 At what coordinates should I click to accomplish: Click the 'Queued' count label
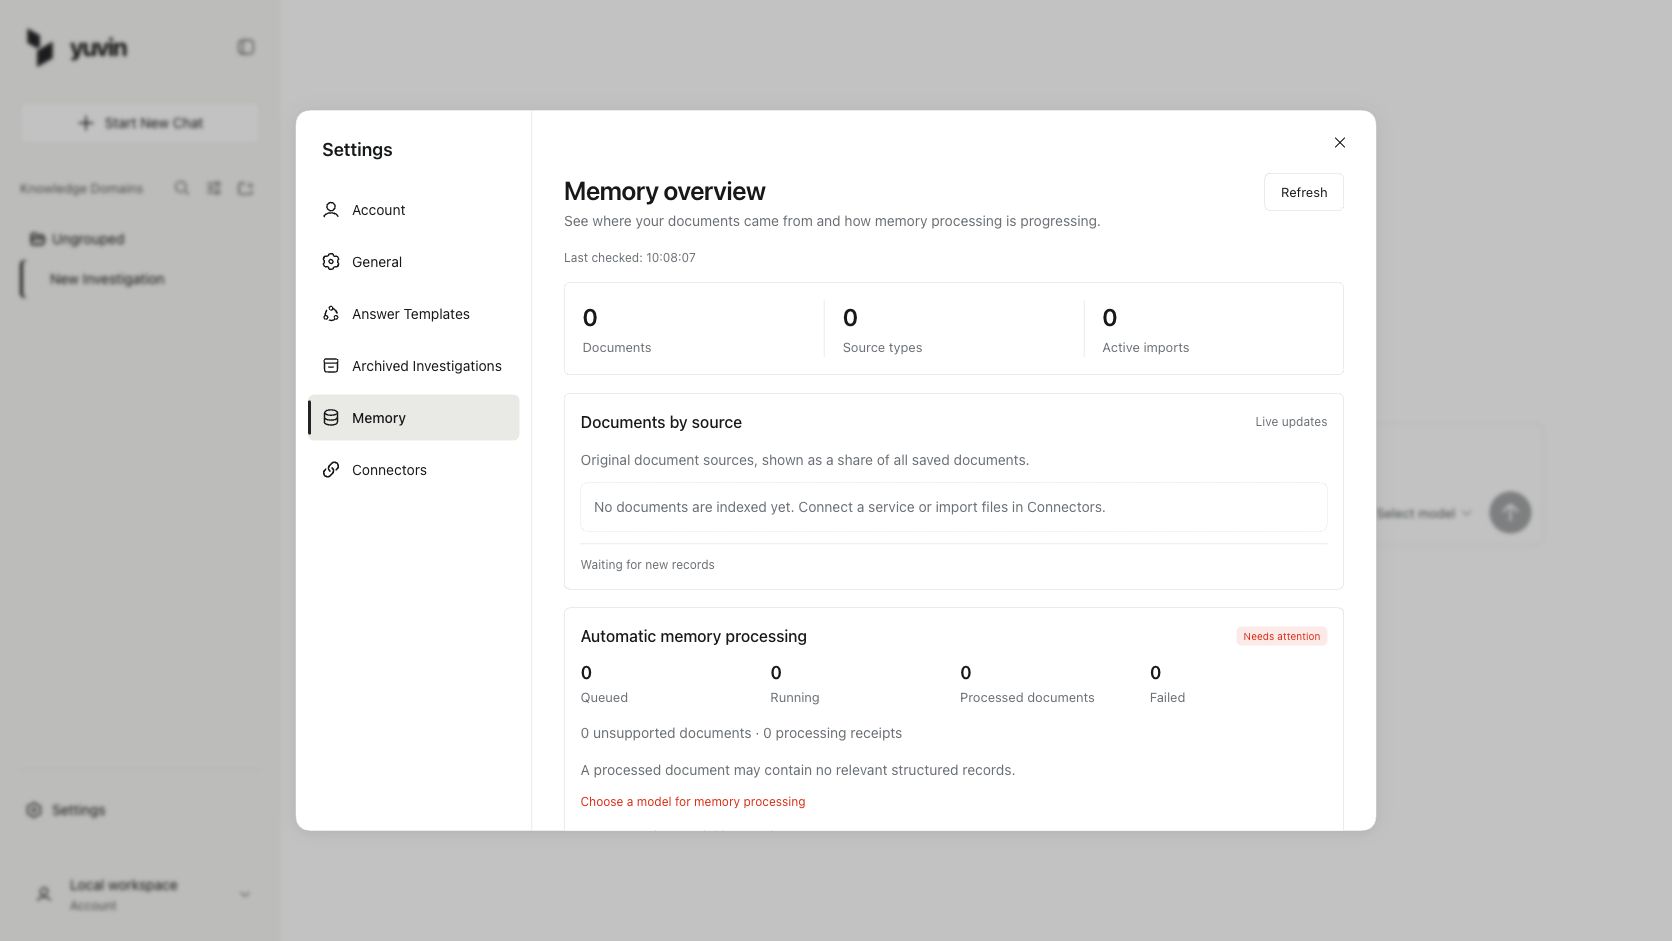[x=604, y=698]
